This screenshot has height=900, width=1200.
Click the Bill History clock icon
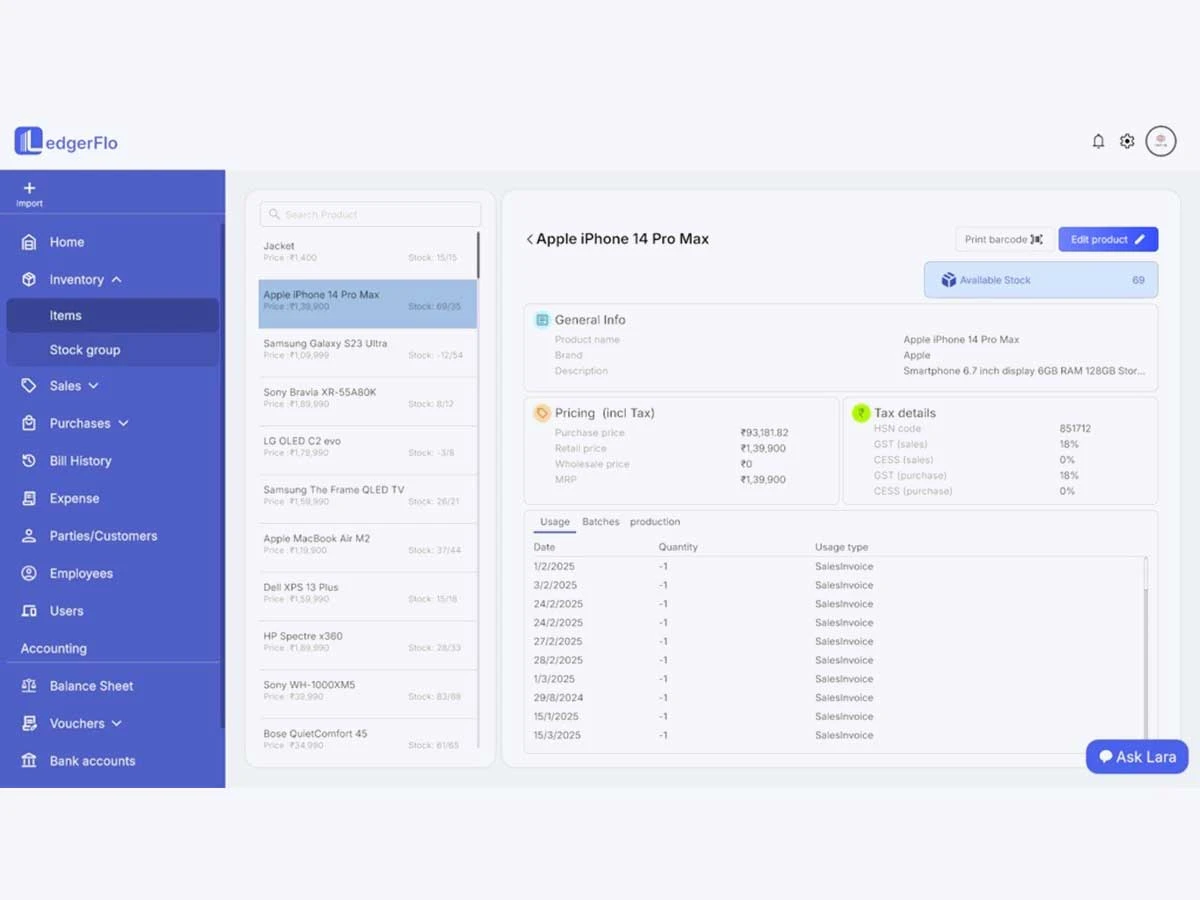(29, 461)
